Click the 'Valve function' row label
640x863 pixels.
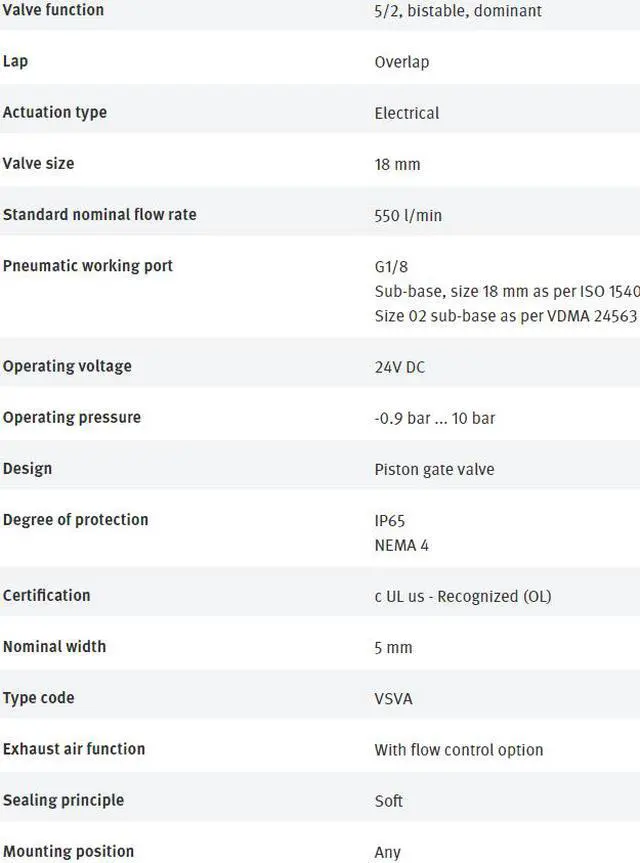53,10
